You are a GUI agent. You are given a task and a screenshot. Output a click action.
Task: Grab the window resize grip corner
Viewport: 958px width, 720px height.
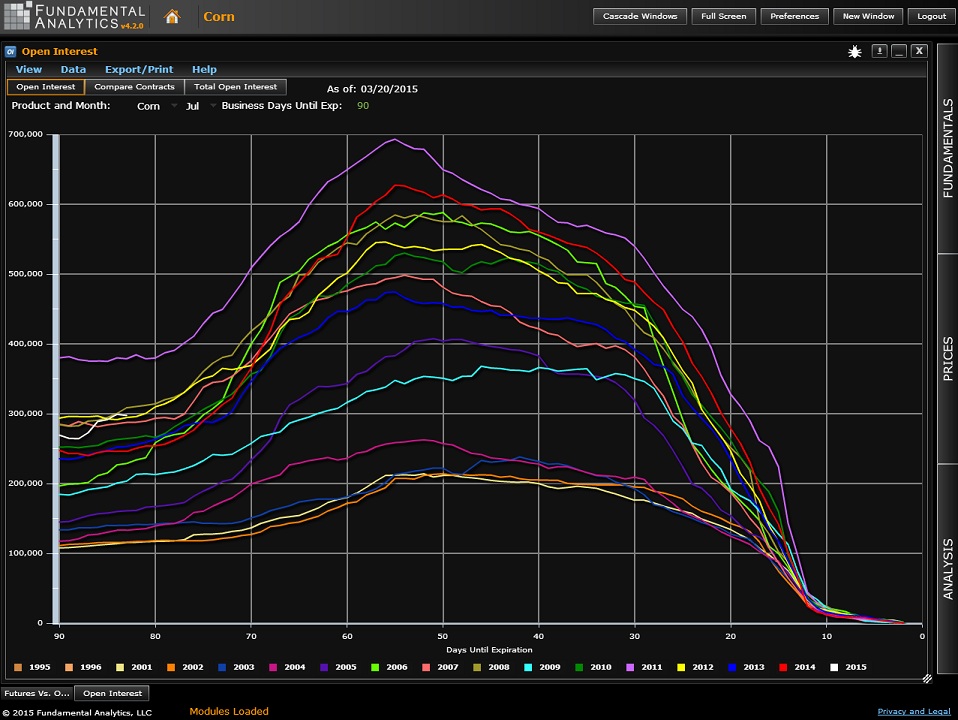tap(927, 678)
